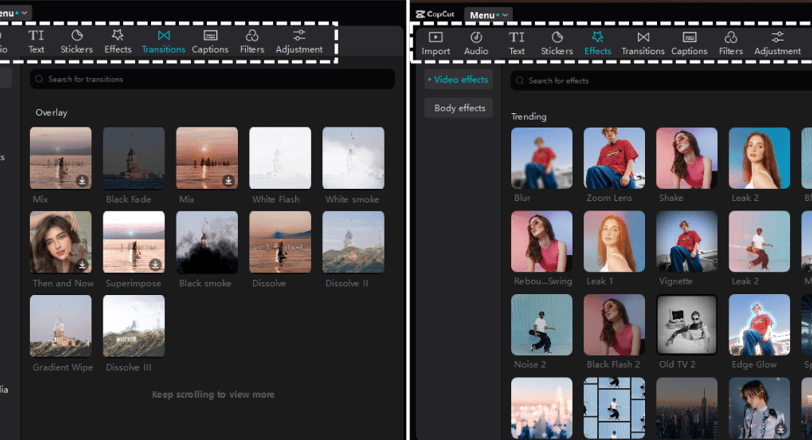
Task: Select the Black smoke transition
Action: click(x=207, y=242)
